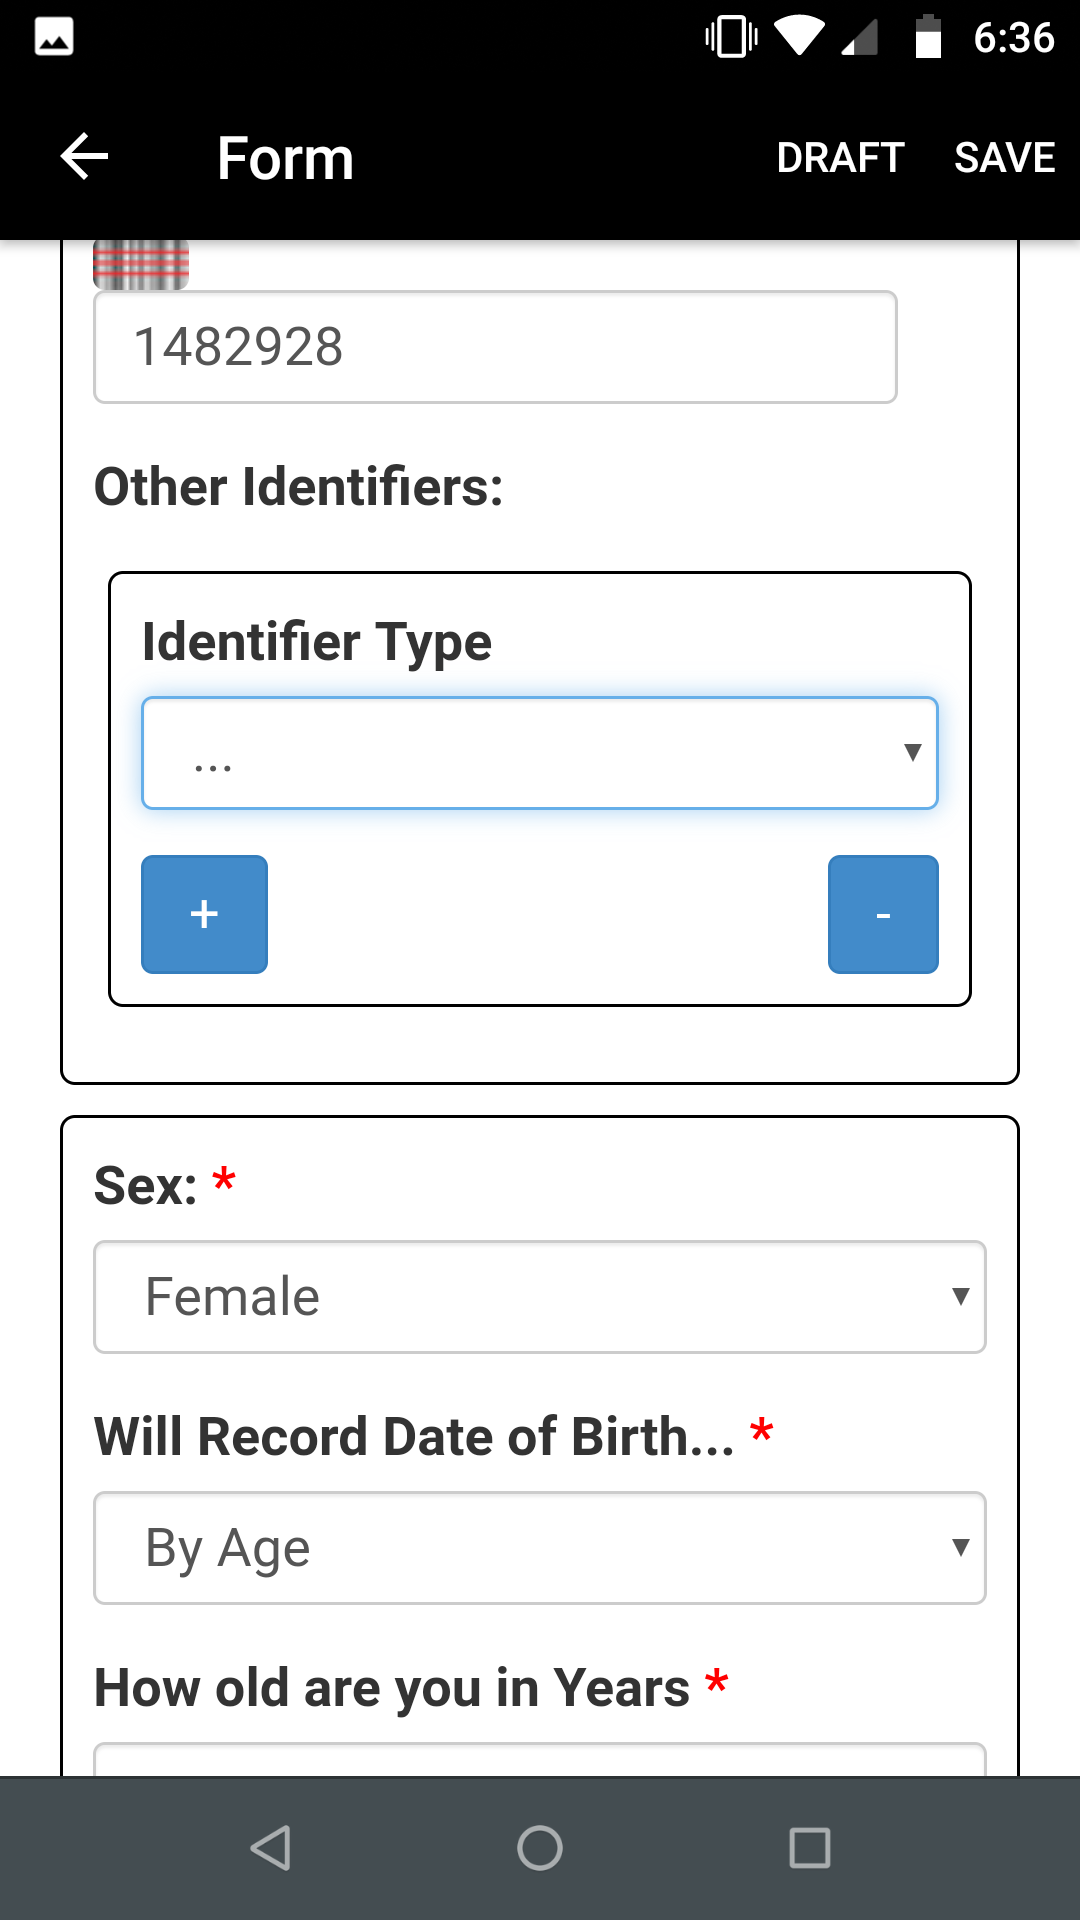The width and height of the screenshot is (1080, 1920).
Task: Tap the identifier field containing 1482928
Action: (495, 347)
